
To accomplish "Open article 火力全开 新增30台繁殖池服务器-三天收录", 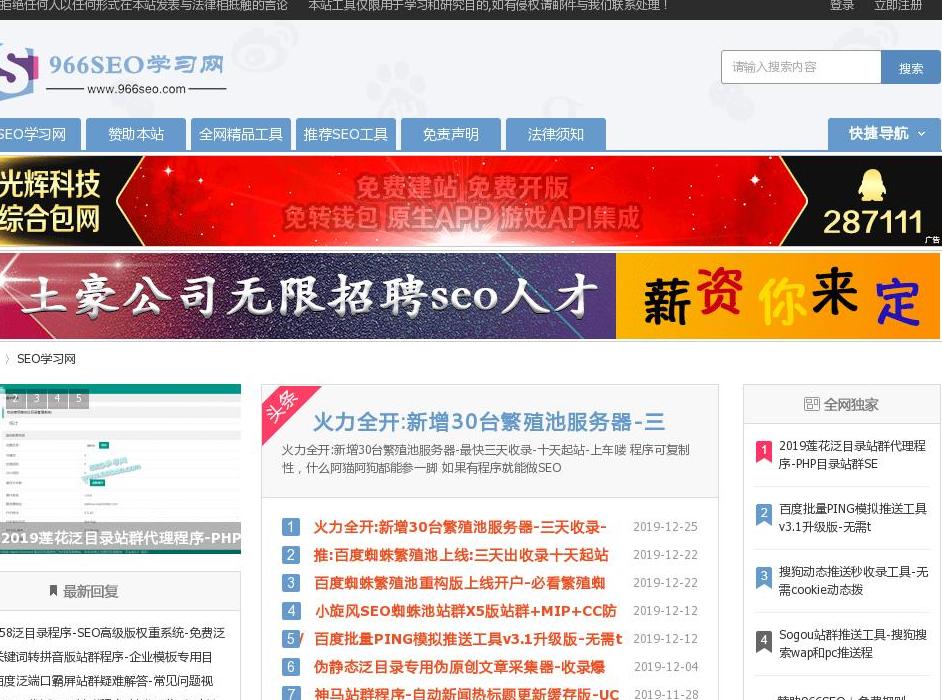I will point(460,527).
